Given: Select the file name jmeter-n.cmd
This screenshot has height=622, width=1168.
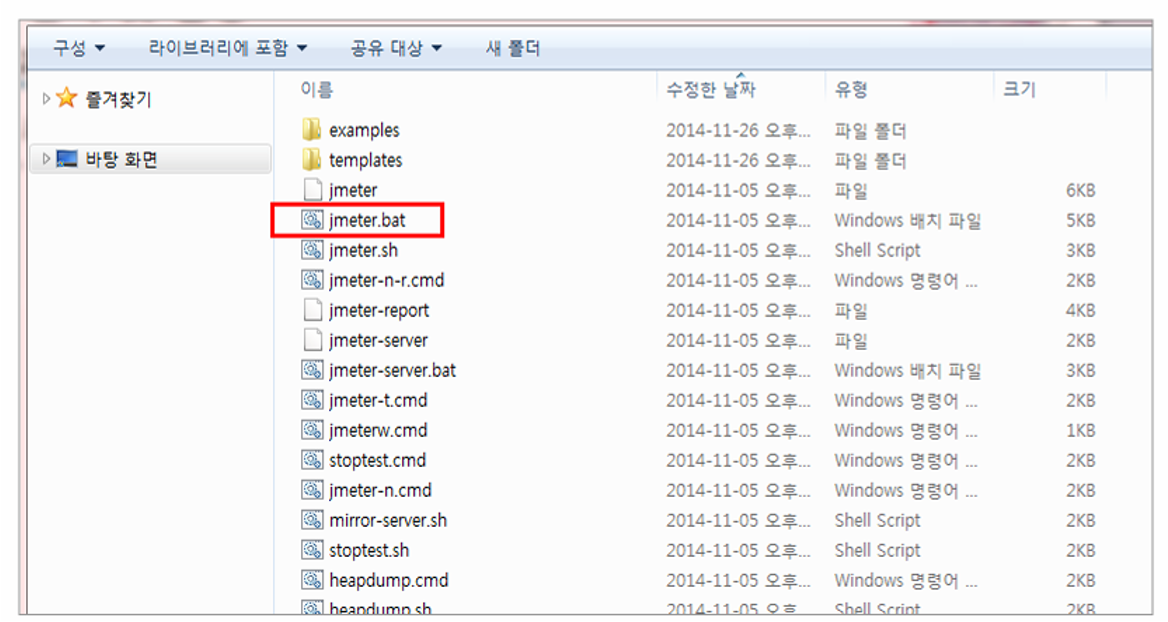Looking at the screenshot, I should click(x=381, y=490).
